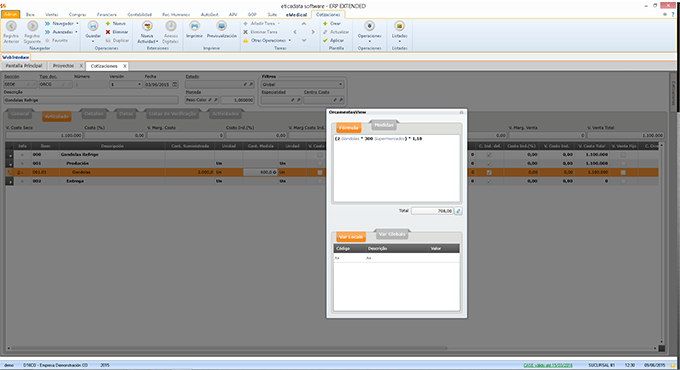680x370 pixels.
Task: Collapse the 000 Gondolas Refrige tree row
Action: click(x=10, y=155)
